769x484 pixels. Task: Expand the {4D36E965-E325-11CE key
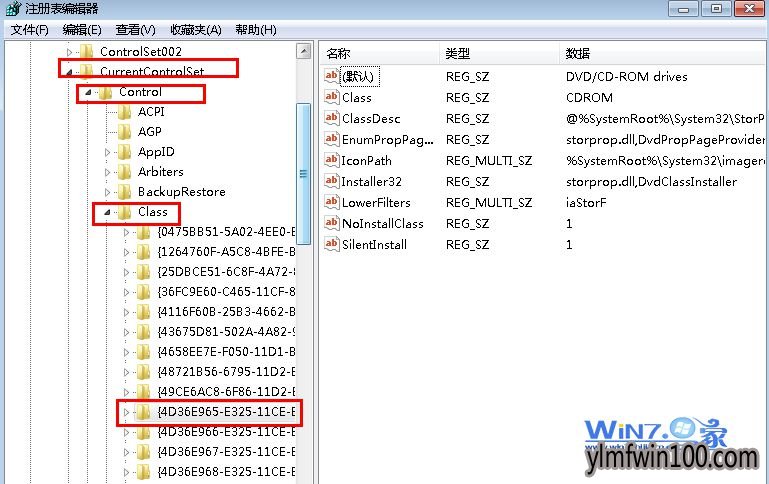coord(127,412)
